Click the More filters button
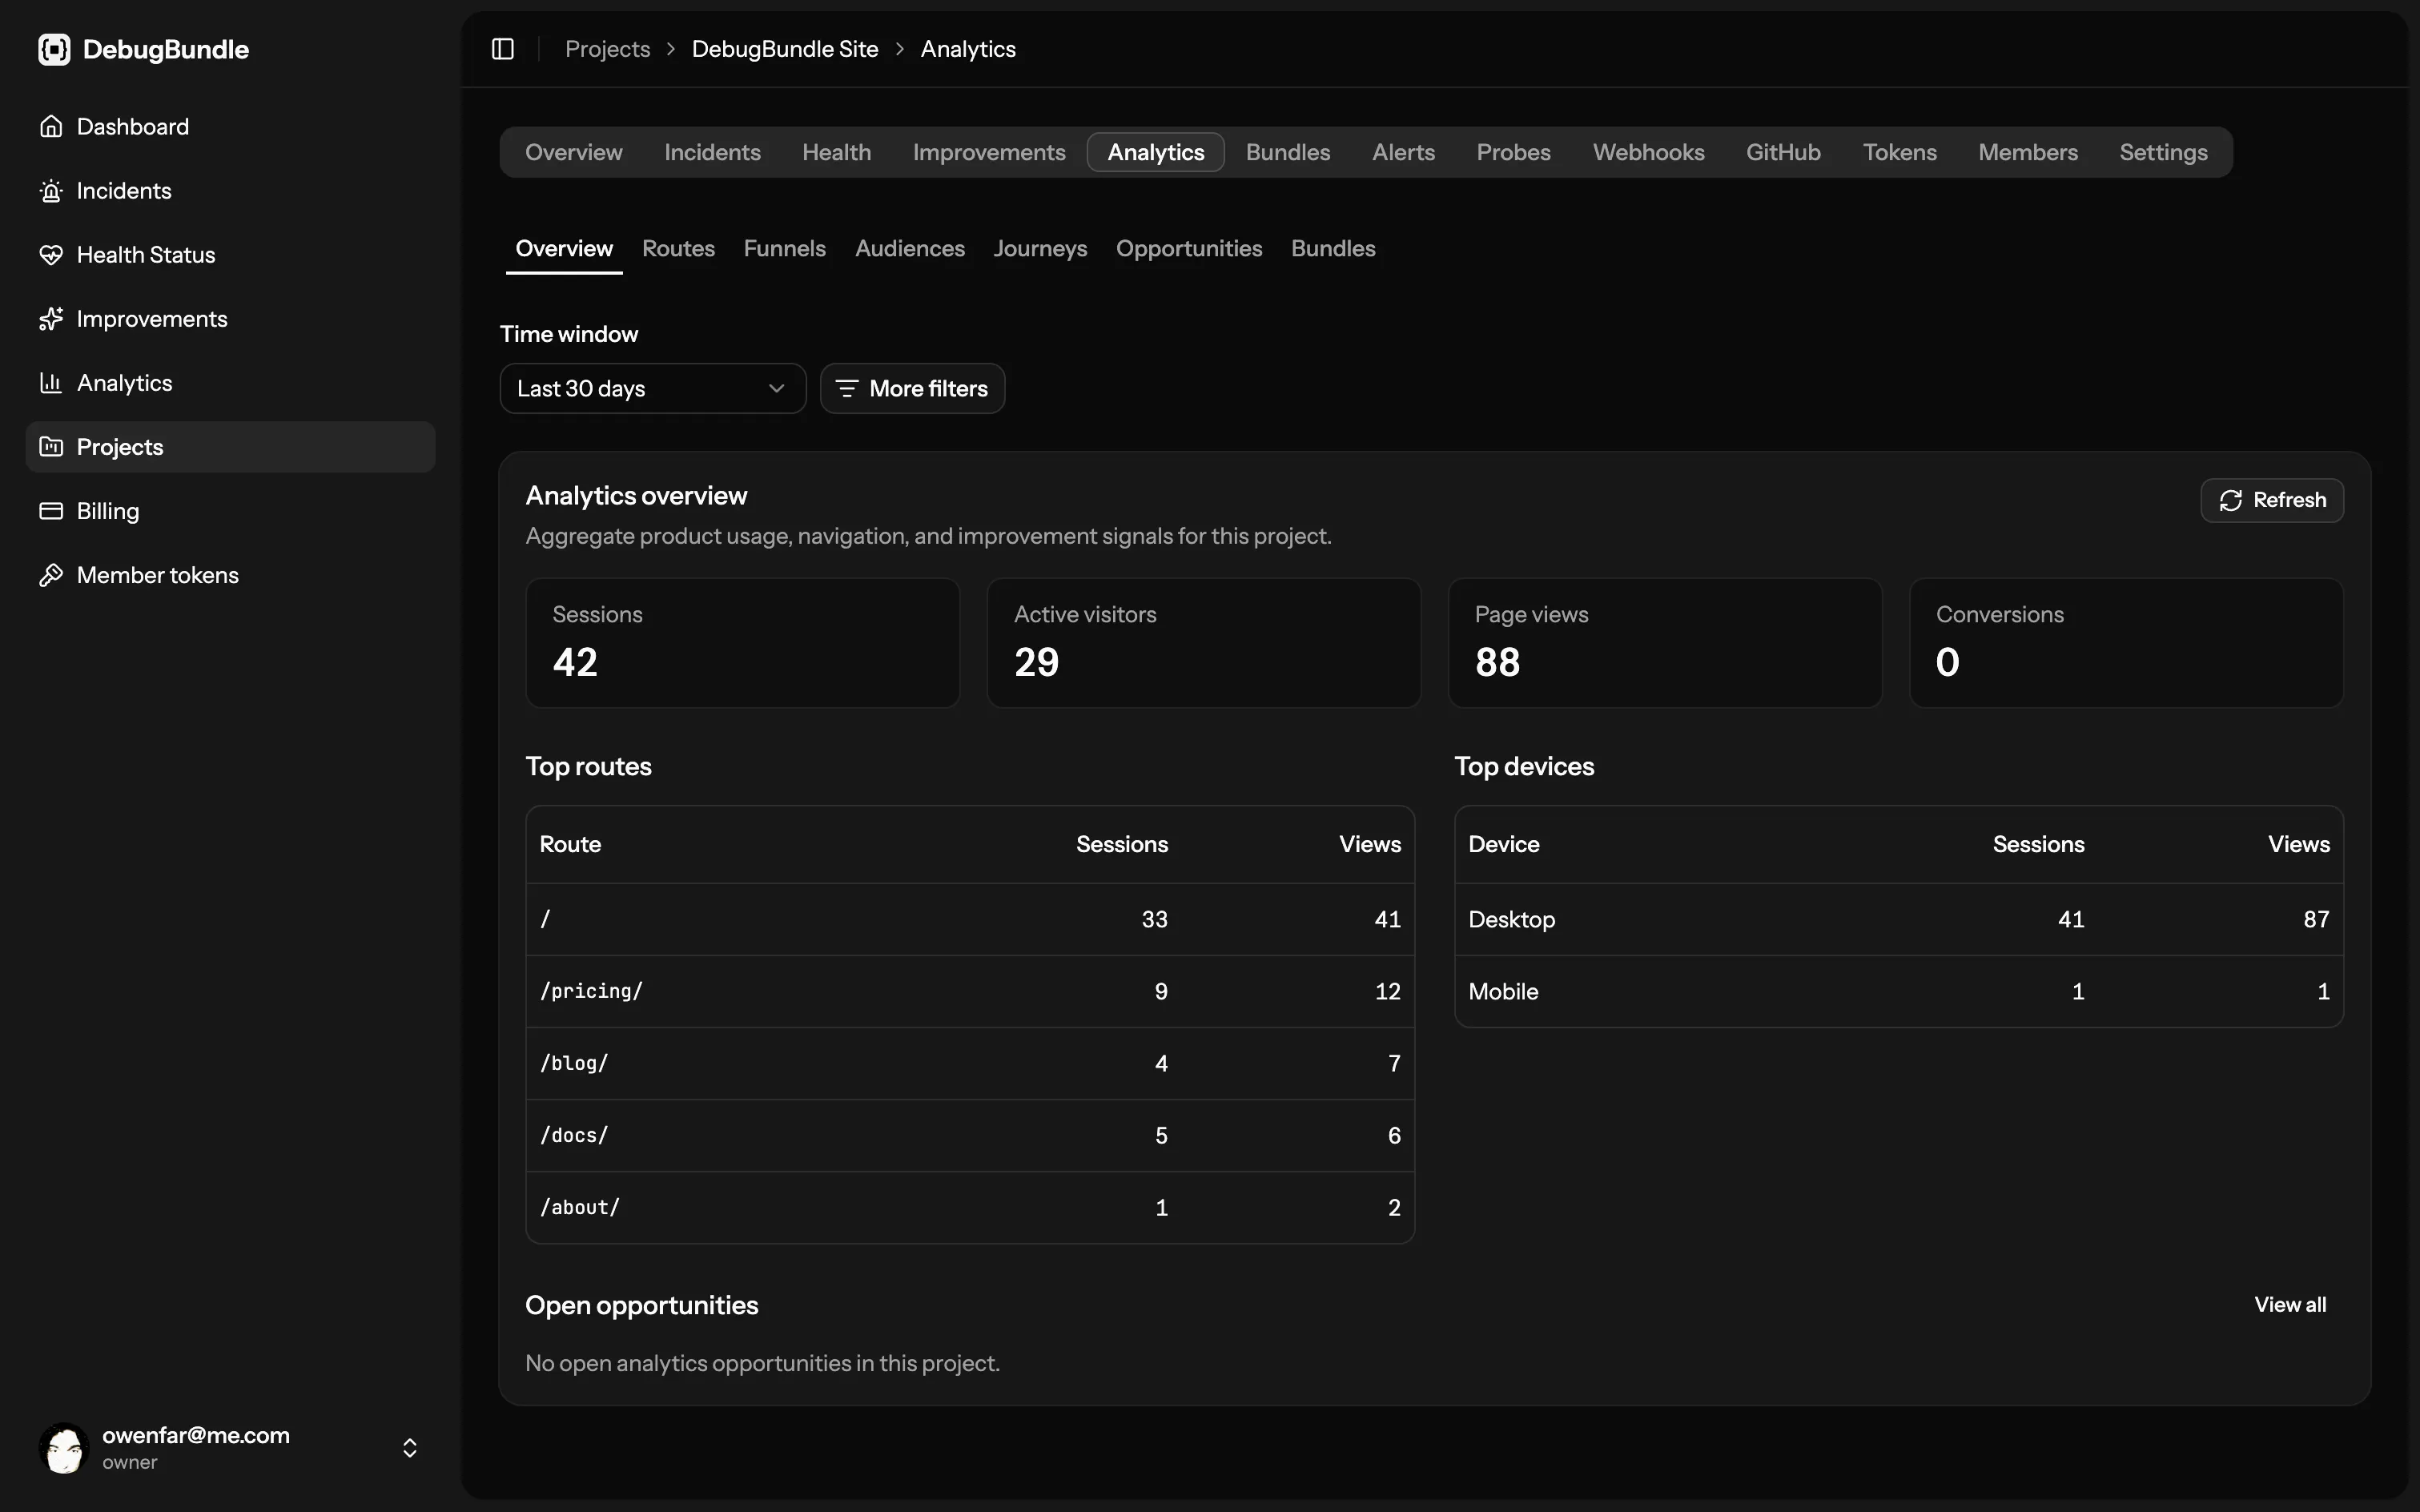The height and width of the screenshot is (1512, 2420). pos(912,389)
